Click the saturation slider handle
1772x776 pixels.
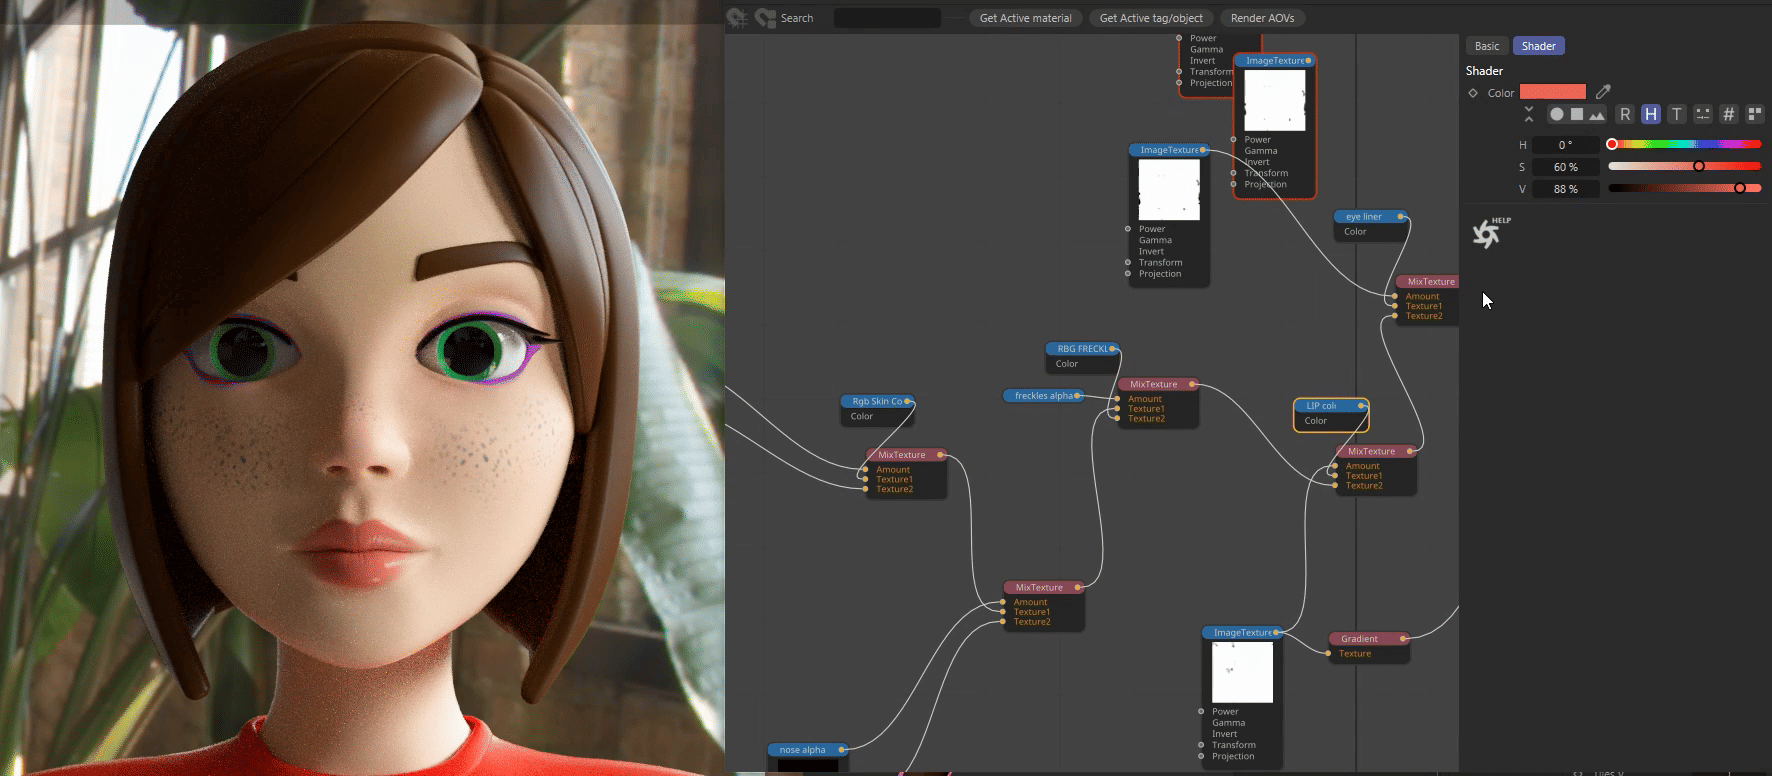pyautogui.click(x=1699, y=166)
